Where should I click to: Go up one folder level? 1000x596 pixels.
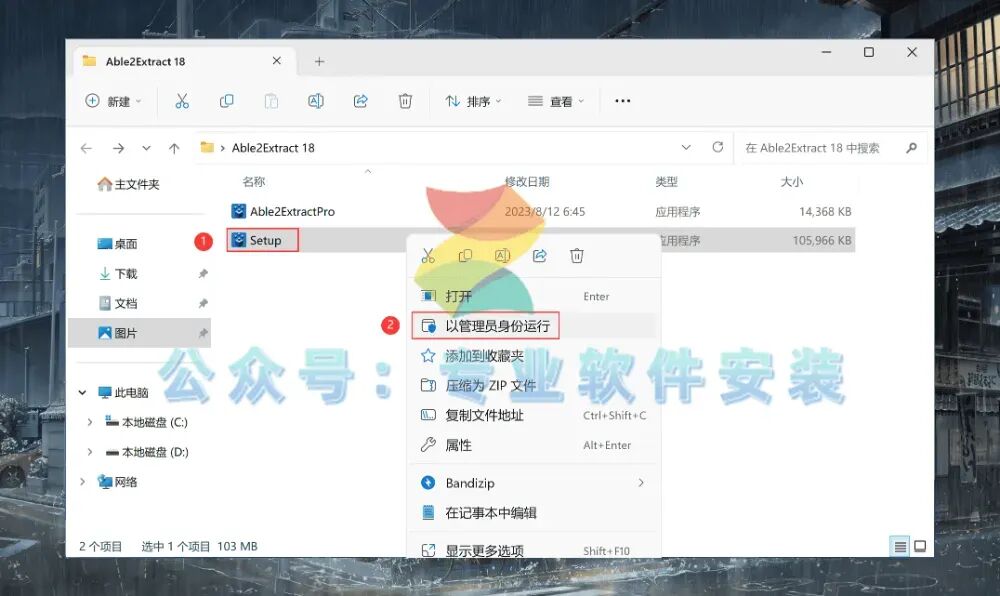click(x=174, y=148)
